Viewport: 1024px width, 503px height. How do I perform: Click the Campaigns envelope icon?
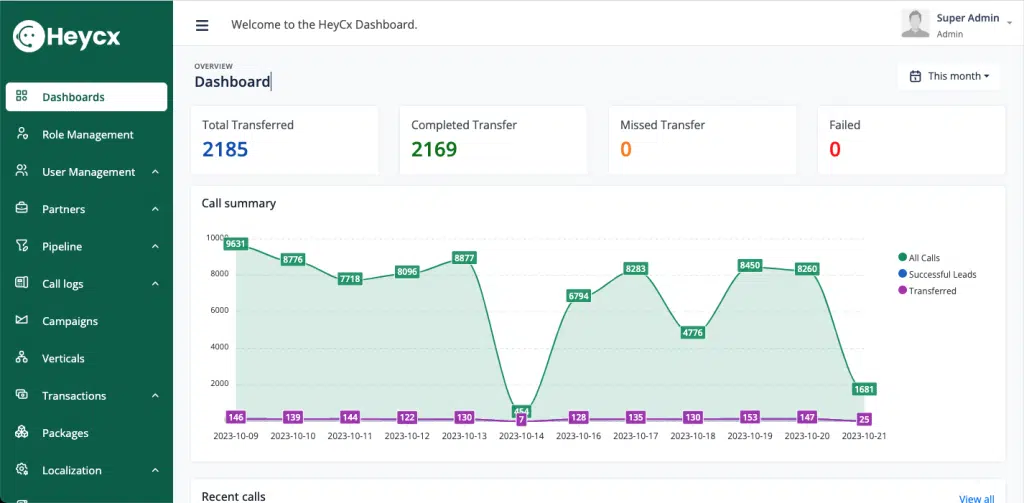tap(22, 321)
